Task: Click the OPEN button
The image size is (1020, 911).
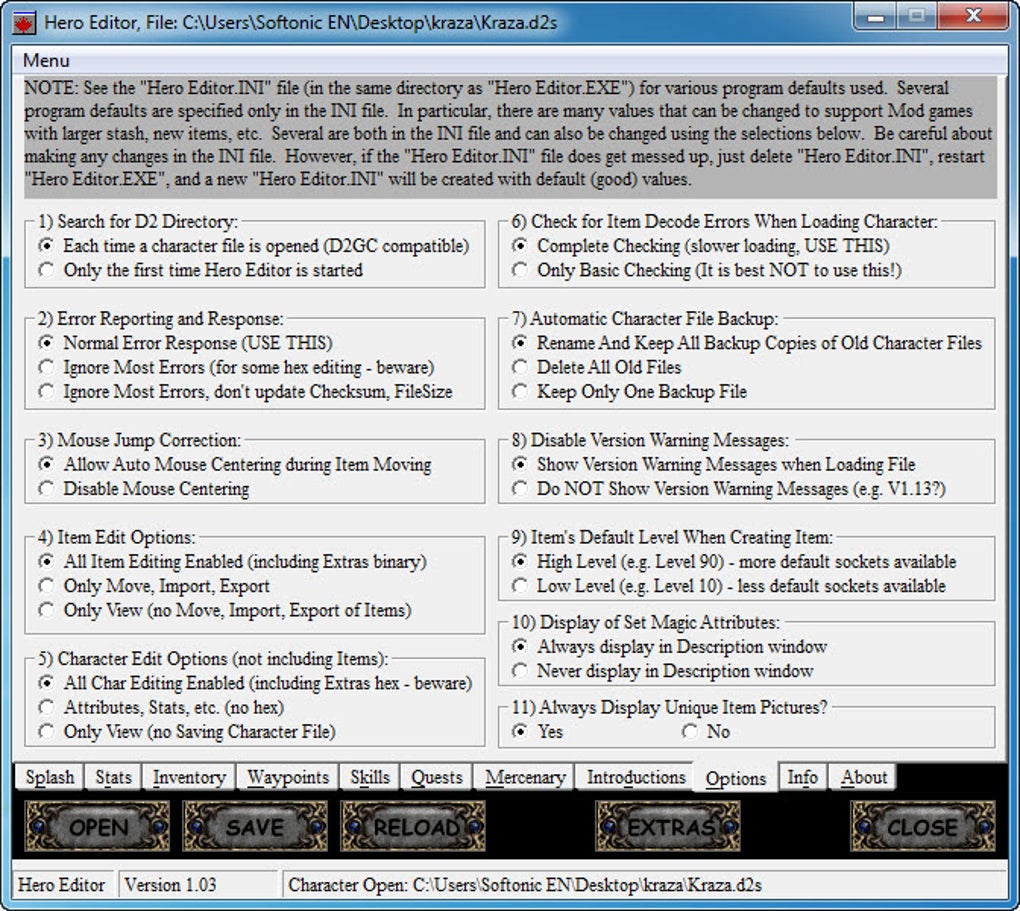Action: point(98,827)
